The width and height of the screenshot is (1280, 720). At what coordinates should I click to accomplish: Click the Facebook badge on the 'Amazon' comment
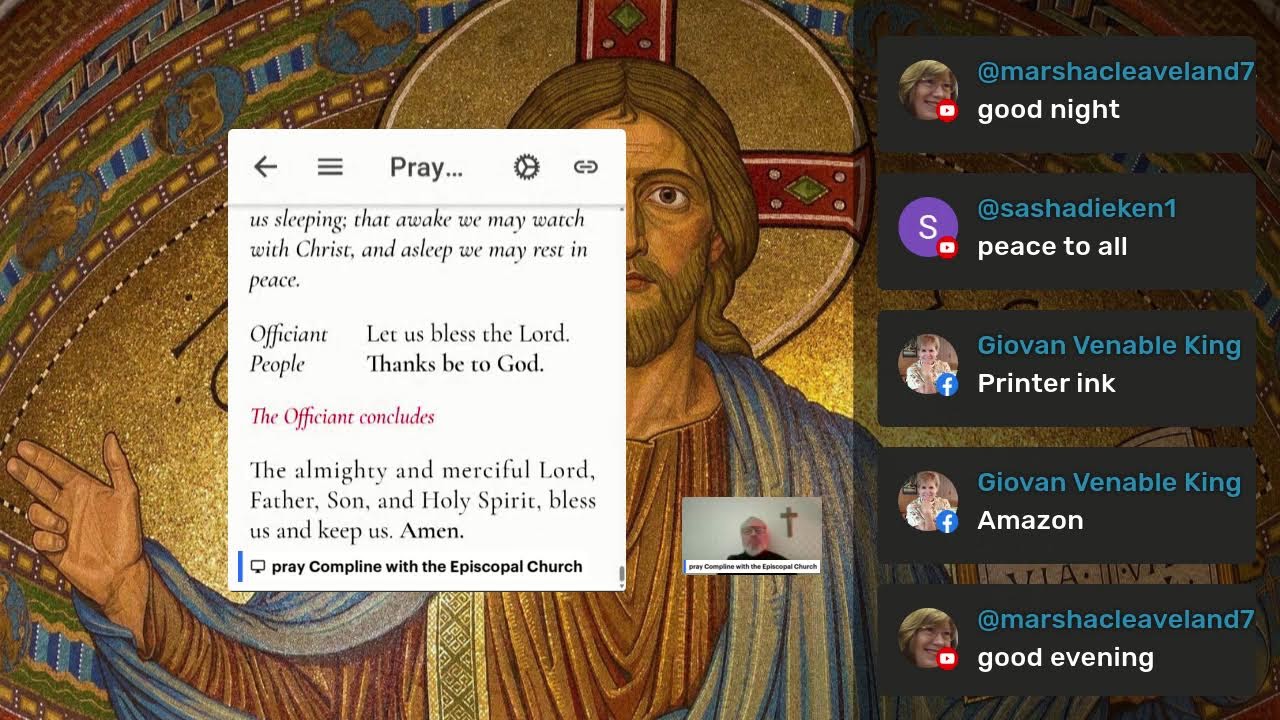point(947,522)
